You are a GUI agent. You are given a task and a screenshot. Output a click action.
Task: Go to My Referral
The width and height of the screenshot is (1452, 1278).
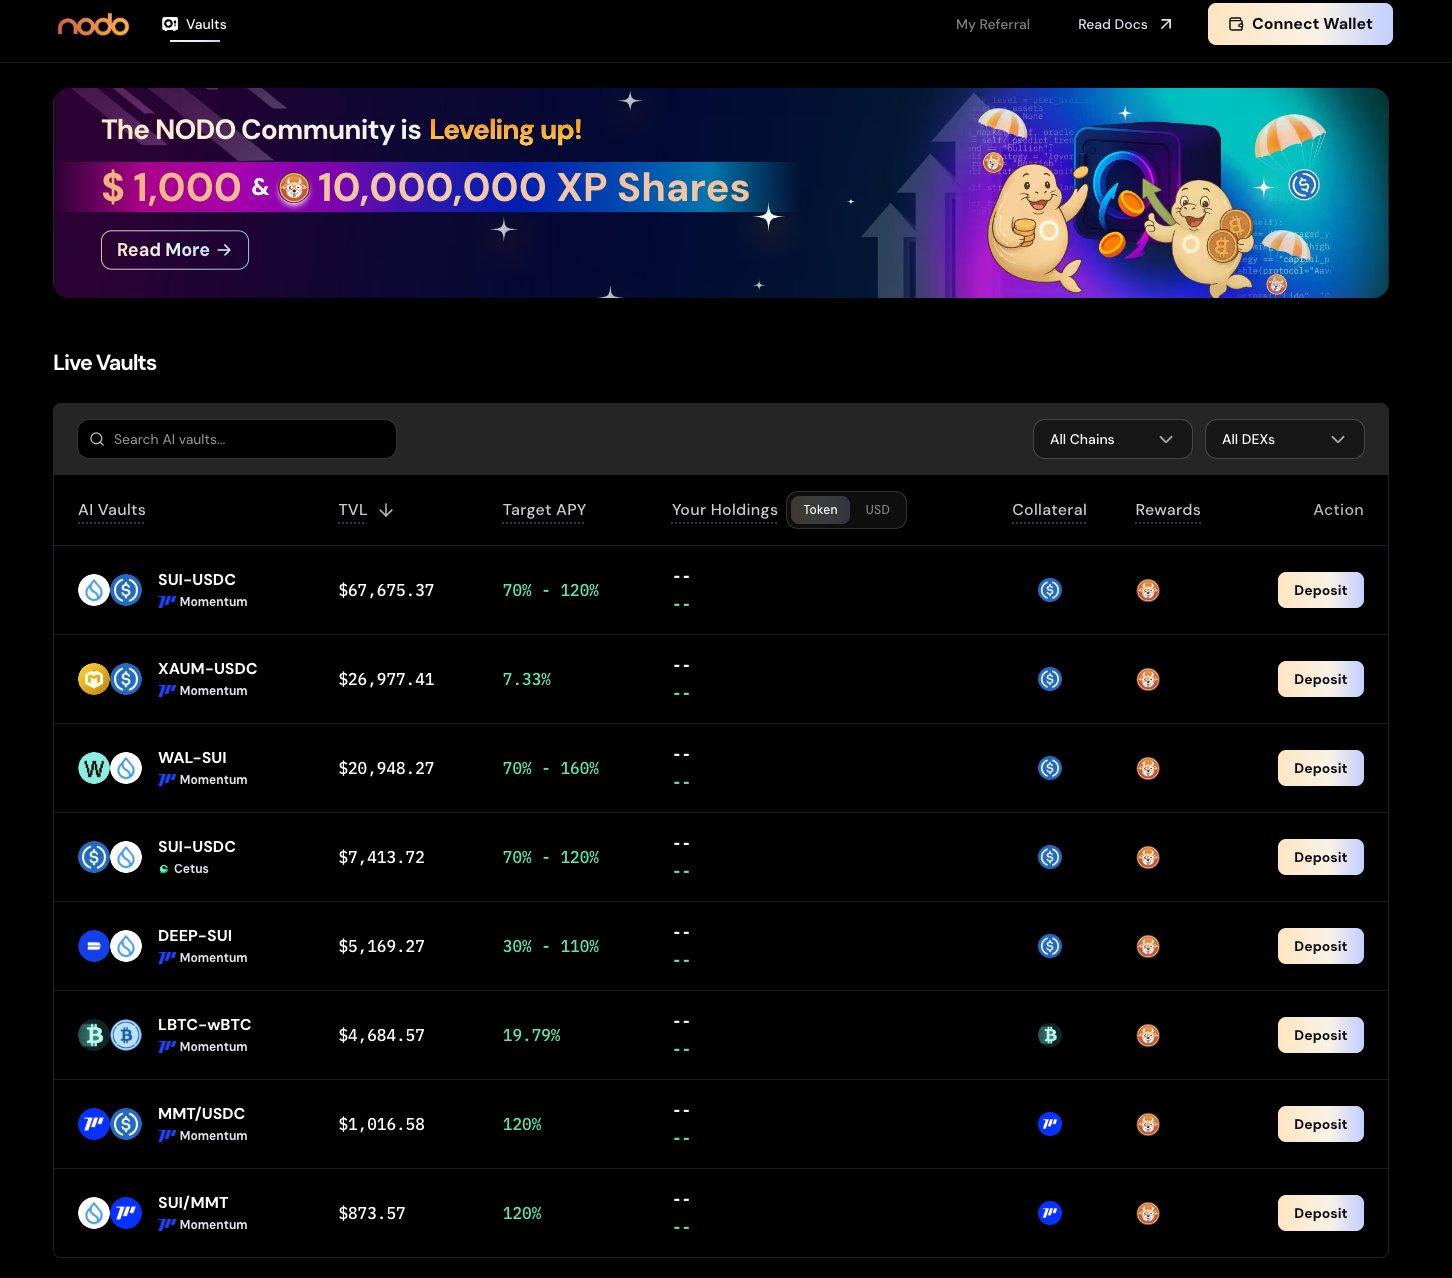tap(992, 24)
